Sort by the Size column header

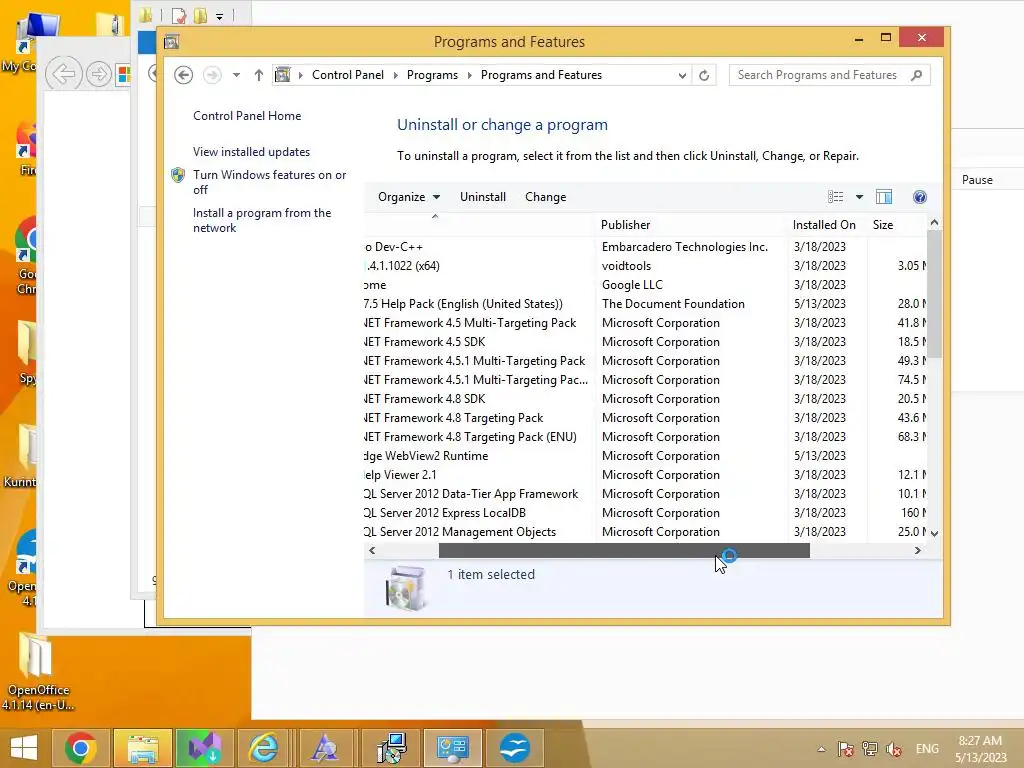(x=897, y=225)
